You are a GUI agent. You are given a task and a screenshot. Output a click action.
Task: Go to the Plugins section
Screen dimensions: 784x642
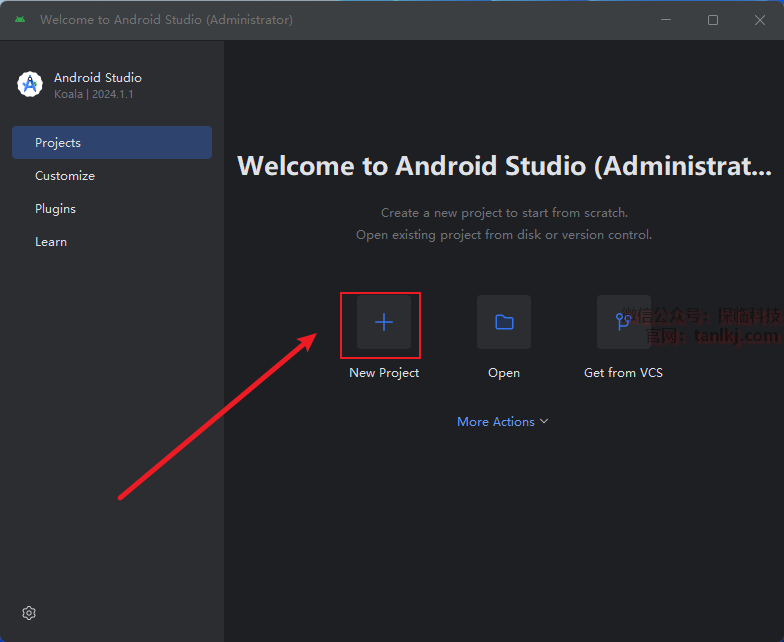55,209
